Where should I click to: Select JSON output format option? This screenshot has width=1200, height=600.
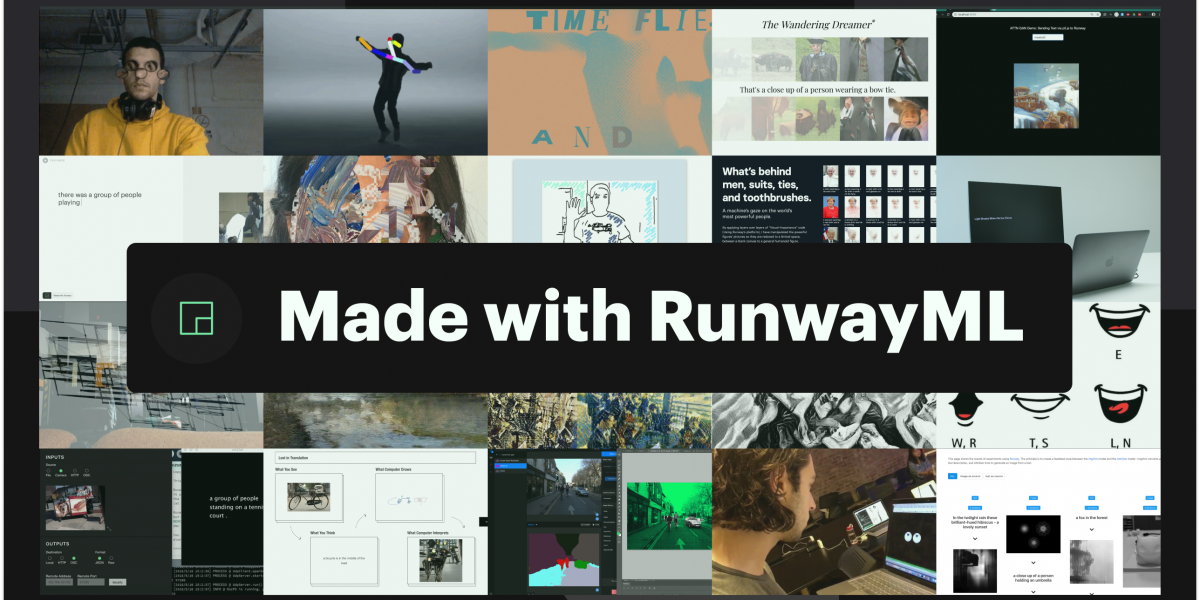100,558
